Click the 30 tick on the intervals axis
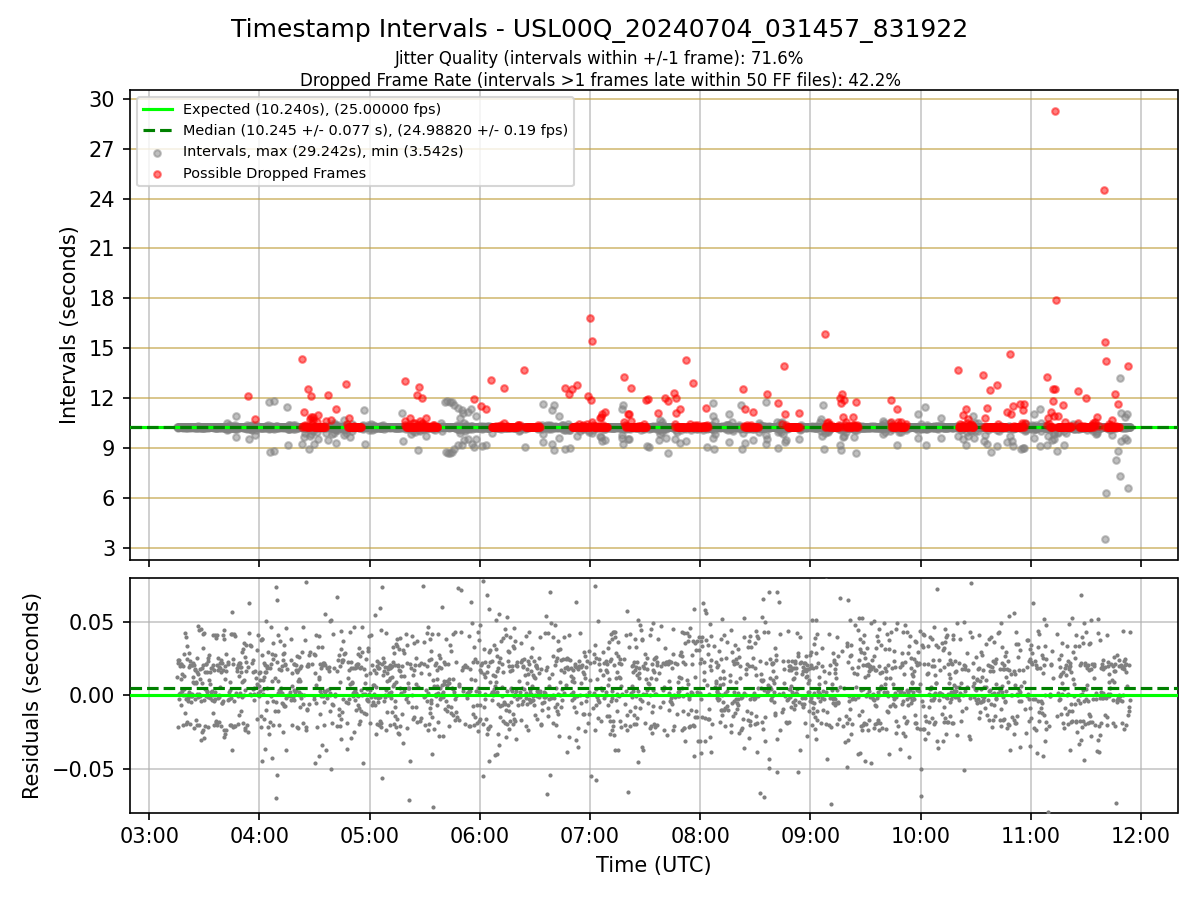The width and height of the screenshot is (1200, 900). pyautogui.click(x=101, y=99)
